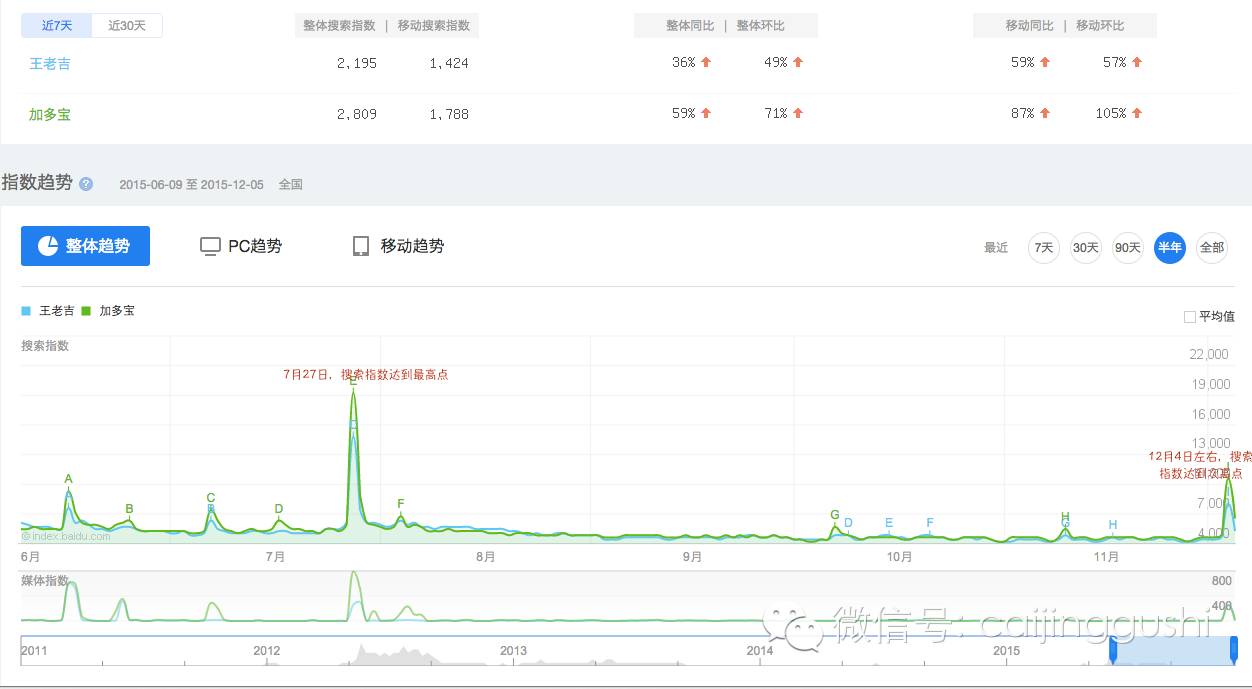1252x689 pixels.
Task: Click green news marker F after the peak
Action: [x=401, y=504]
